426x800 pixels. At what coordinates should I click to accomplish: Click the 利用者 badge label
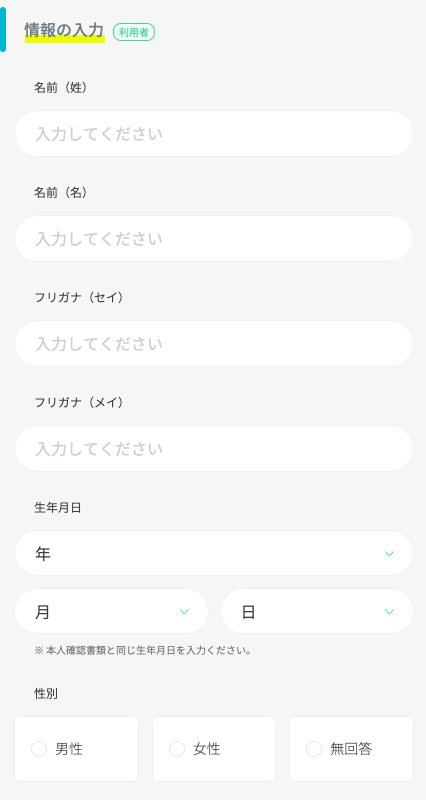(134, 32)
